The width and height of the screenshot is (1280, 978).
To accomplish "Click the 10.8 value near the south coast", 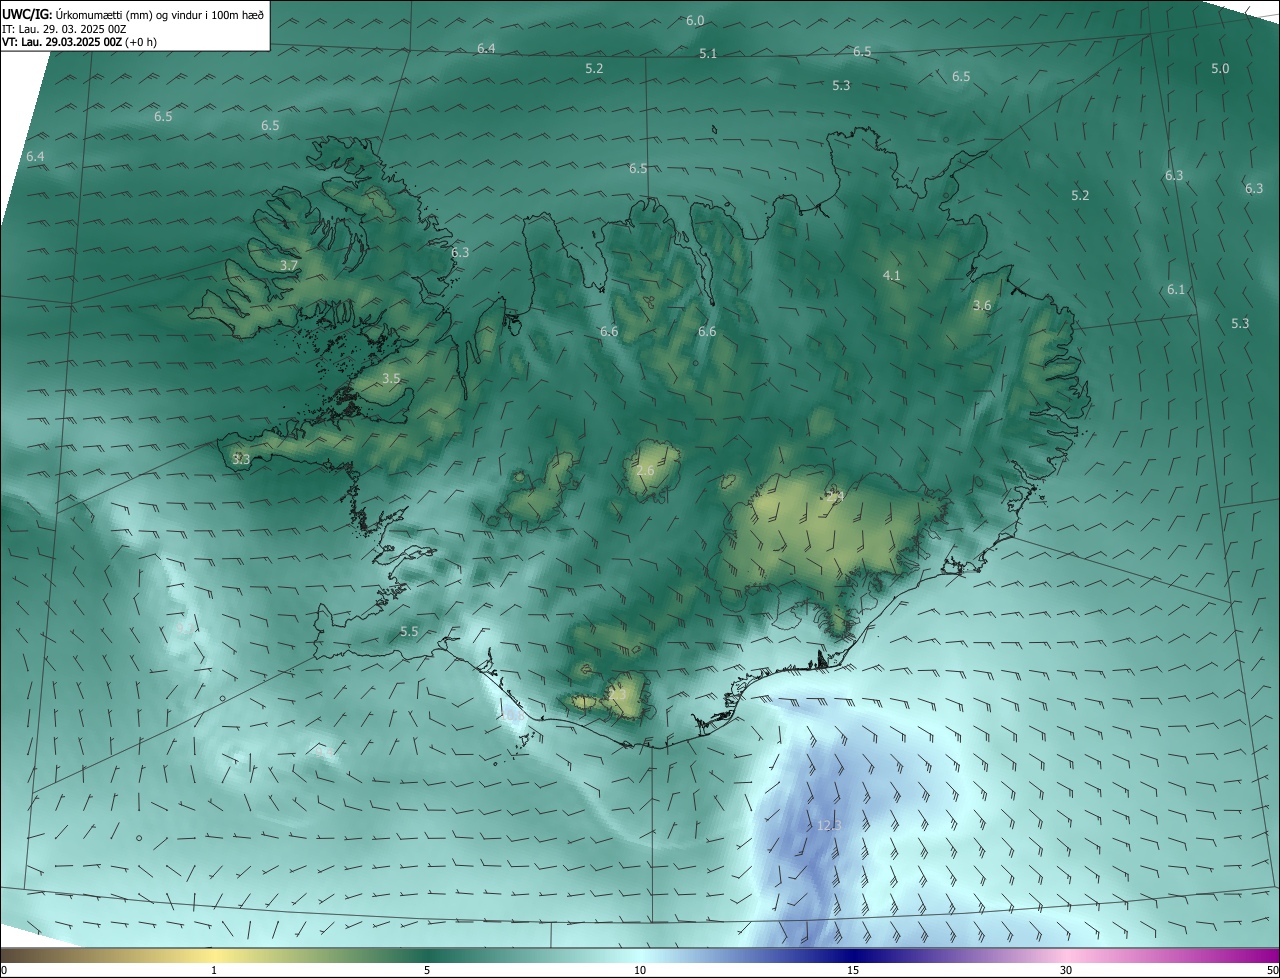I will pos(512,716).
